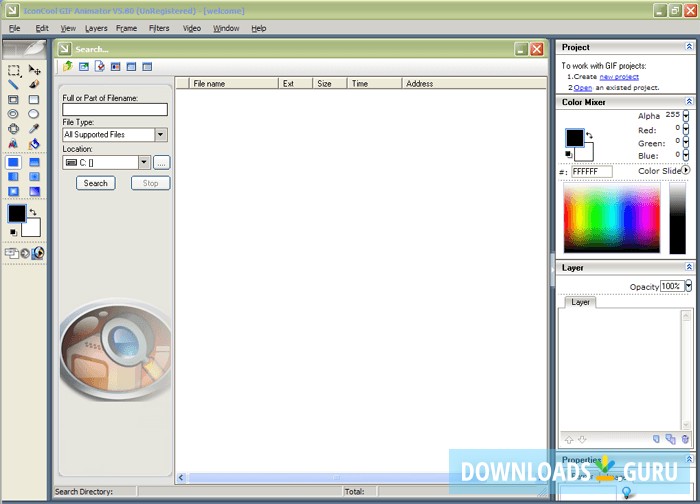Collapse the Color Mixer panel
The height and width of the screenshot is (504, 700).
689,101
